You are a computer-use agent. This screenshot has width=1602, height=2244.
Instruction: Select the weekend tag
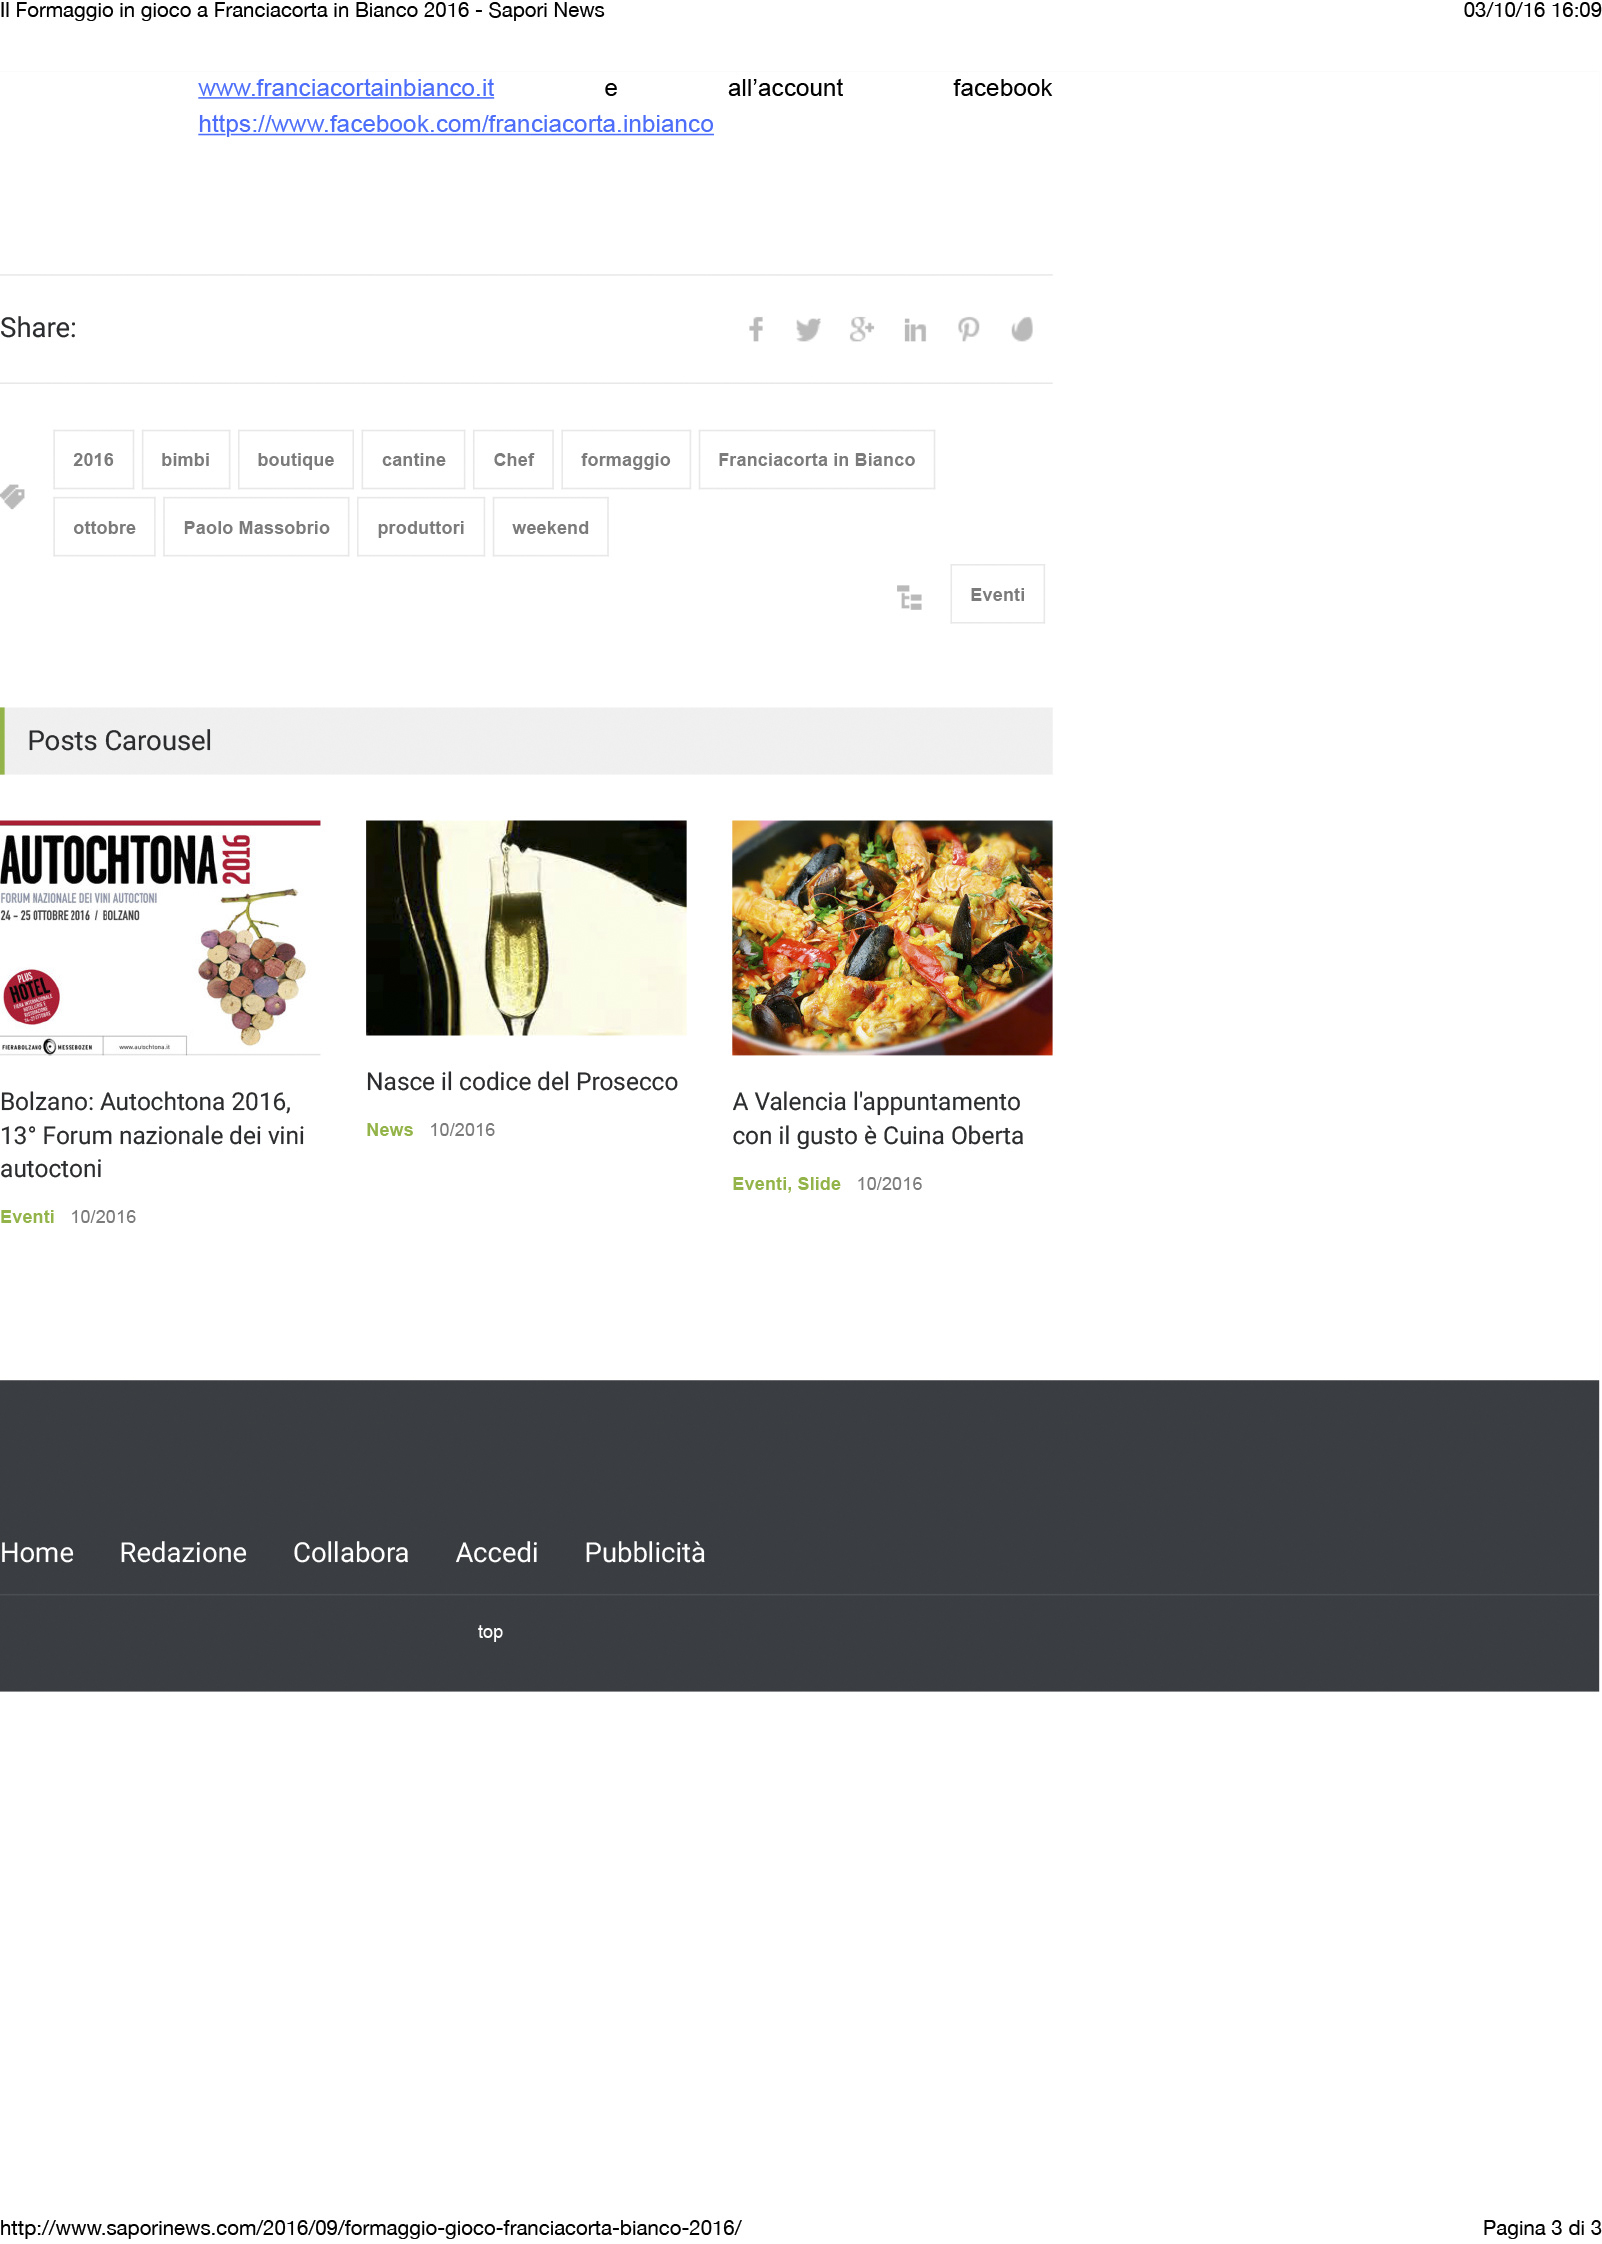click(551, 528)
